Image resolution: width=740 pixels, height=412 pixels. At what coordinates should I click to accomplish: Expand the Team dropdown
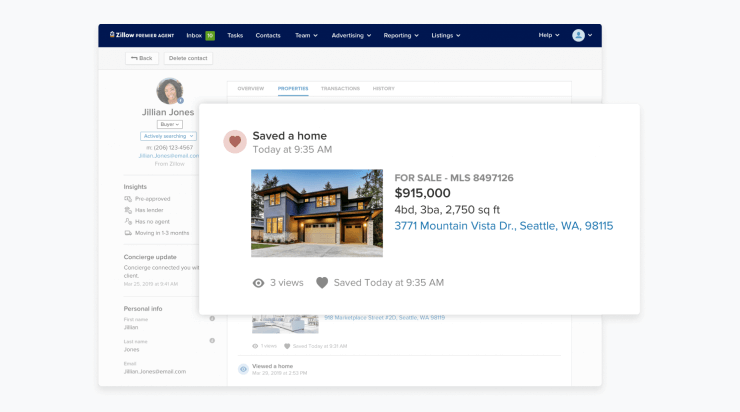[306, 35]
